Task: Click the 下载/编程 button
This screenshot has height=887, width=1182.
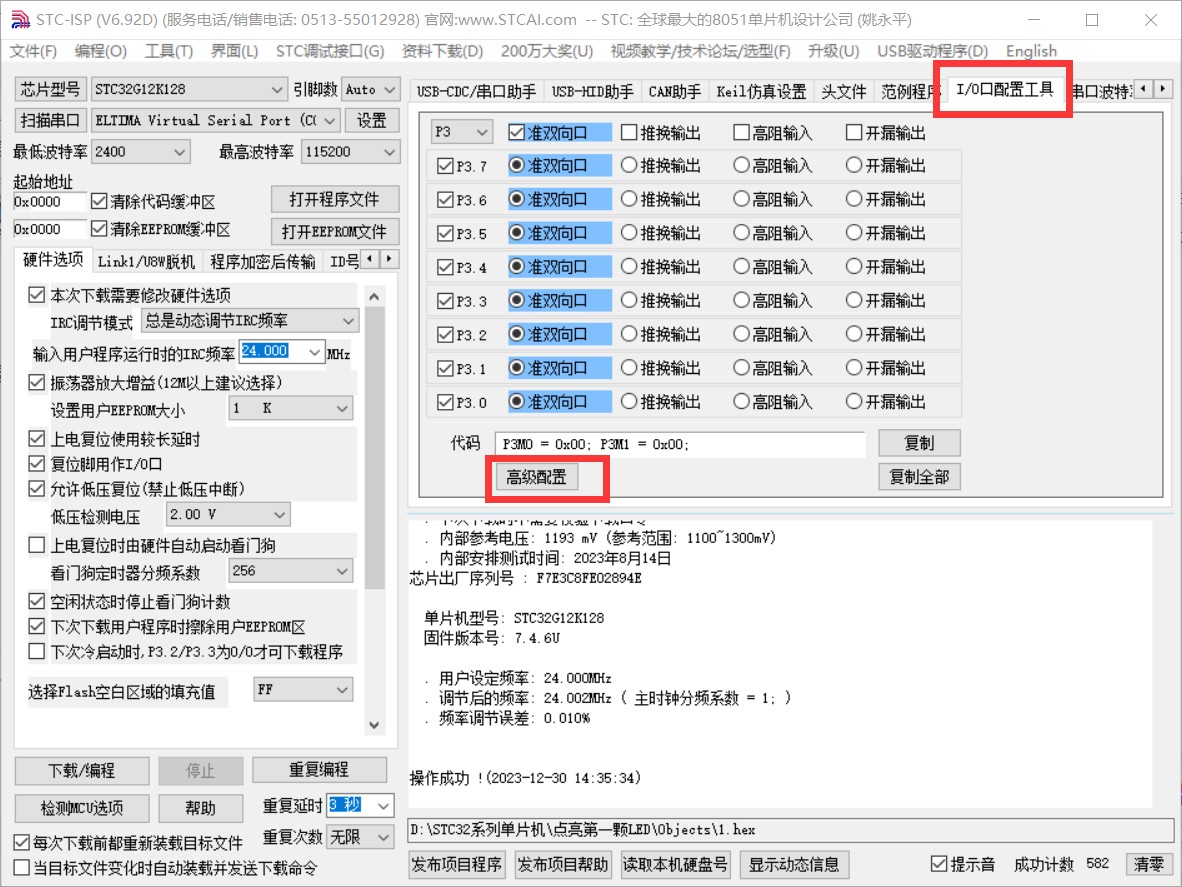Action: [81, 771]
